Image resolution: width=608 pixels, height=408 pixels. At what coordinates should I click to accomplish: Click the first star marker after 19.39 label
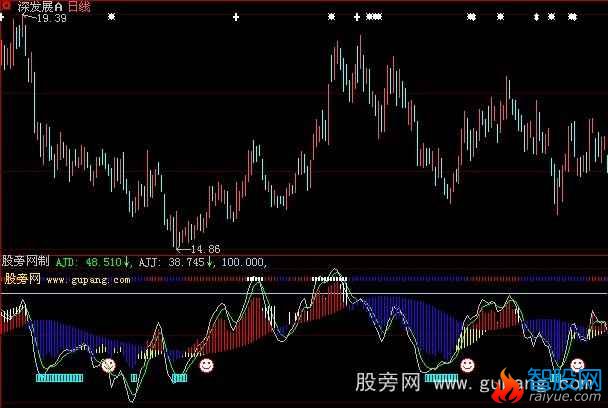coord(112,17)
